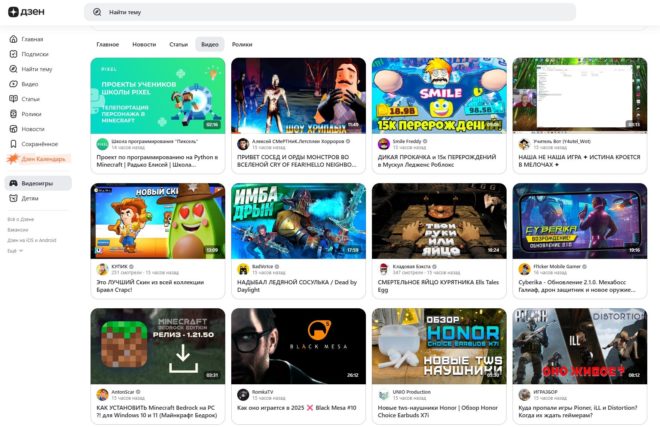Open Сохранённое bookmark icon in sidebar

pyautogui.click(x=13, y=144)
